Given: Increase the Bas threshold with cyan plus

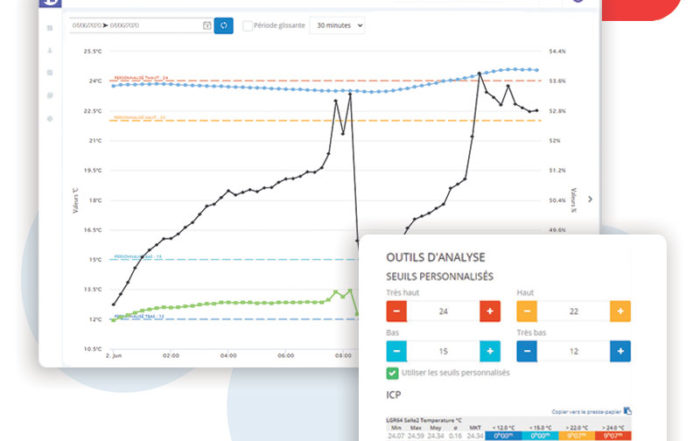Looking at the screenshot, I should point(490,351).
